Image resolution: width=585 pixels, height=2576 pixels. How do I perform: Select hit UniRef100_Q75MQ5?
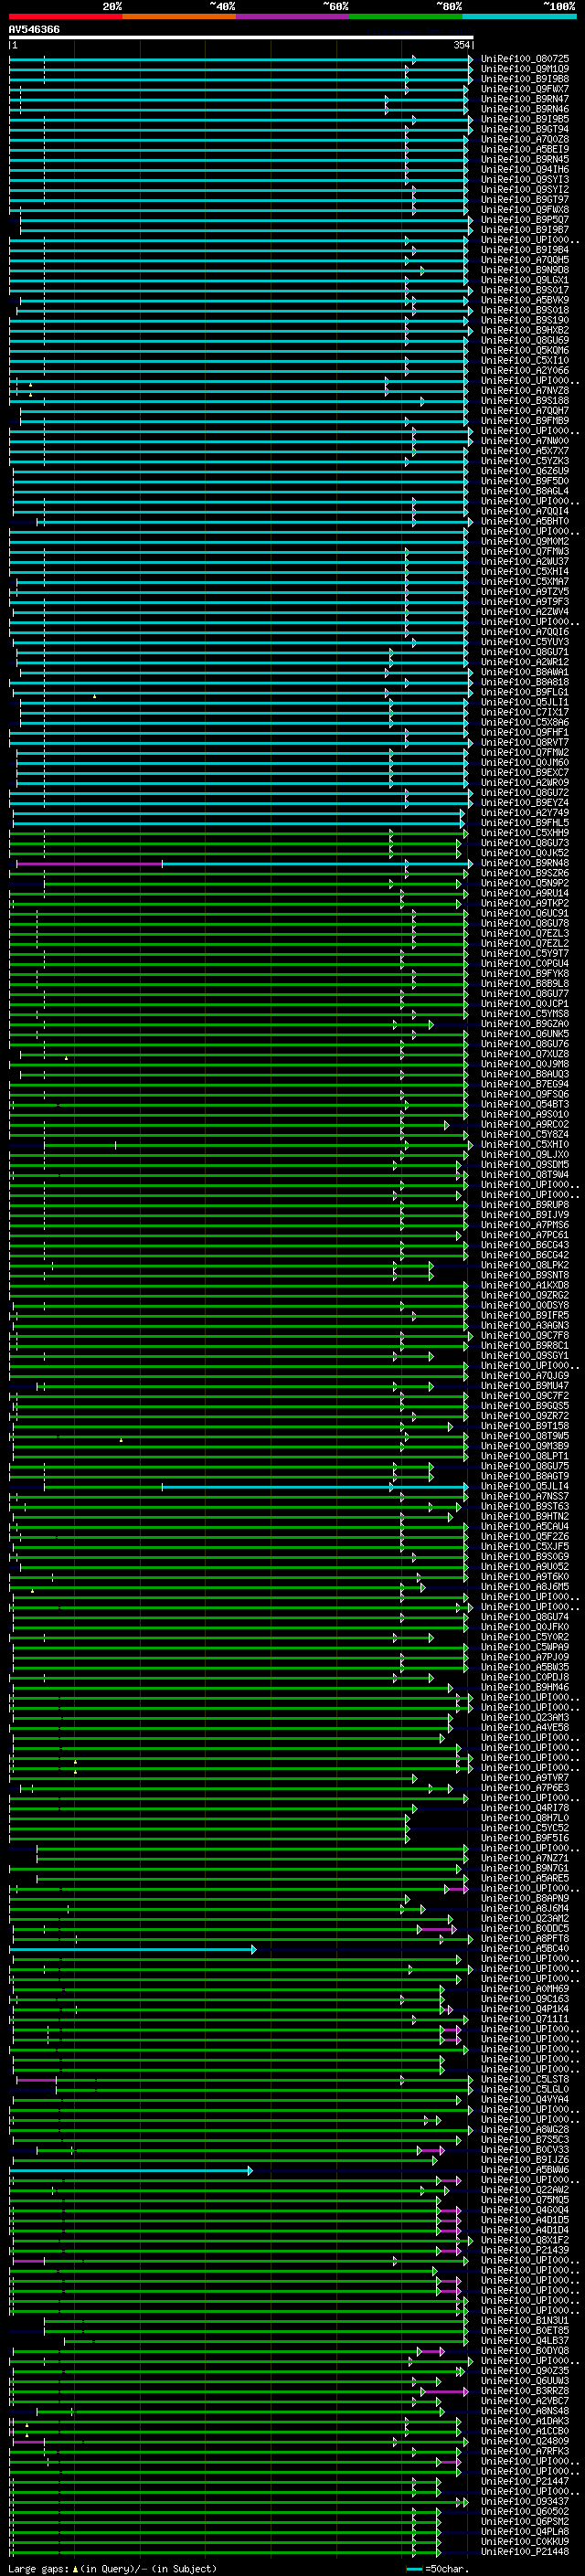click(525, 2199)
